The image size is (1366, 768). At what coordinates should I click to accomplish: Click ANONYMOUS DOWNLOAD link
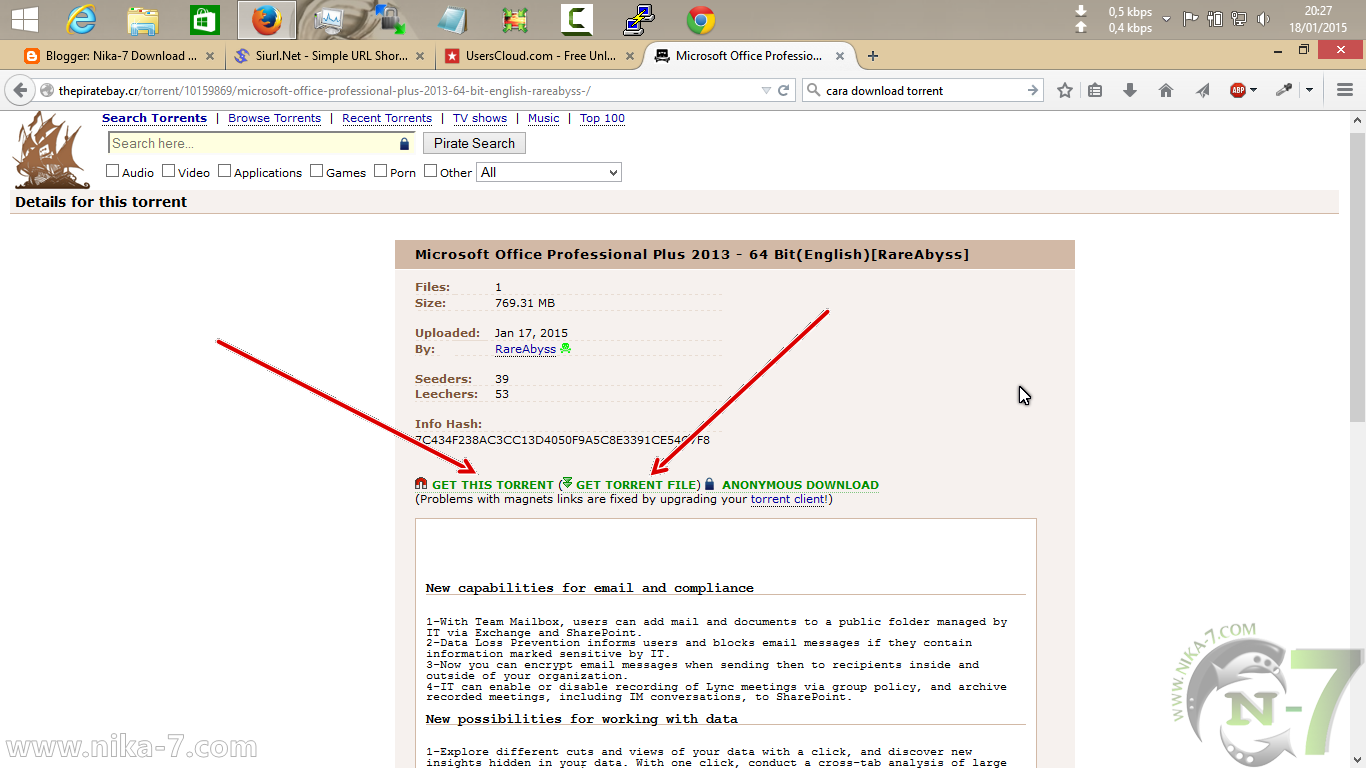coord(800,485)
